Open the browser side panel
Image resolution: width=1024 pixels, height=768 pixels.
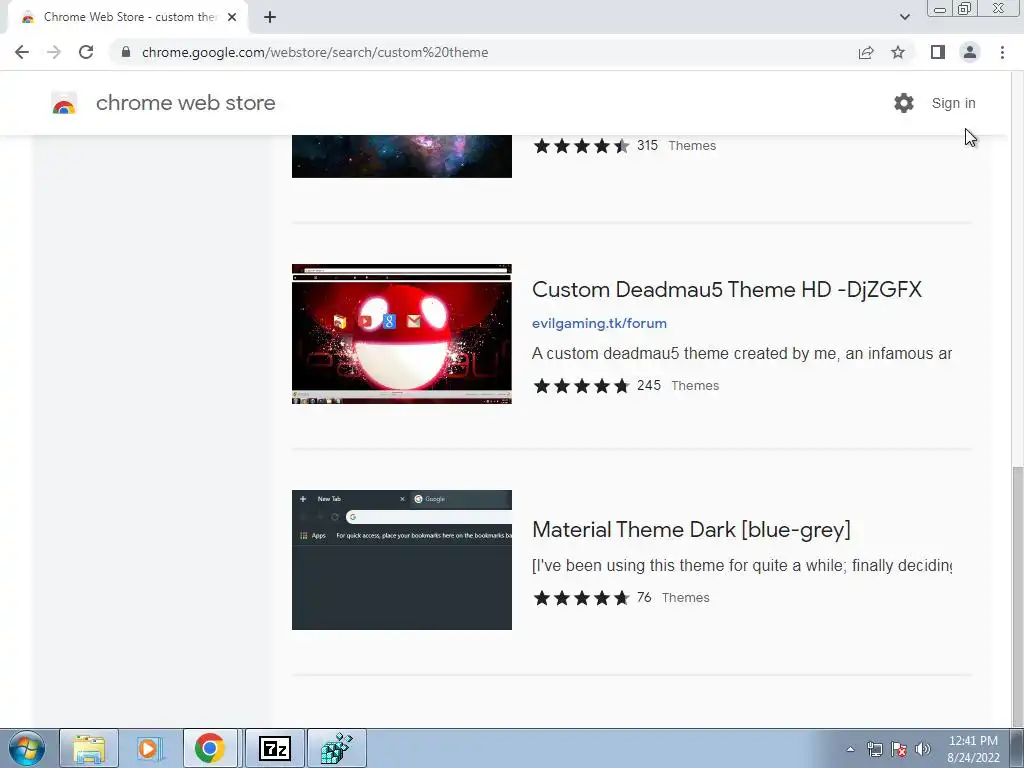[938, 52]
